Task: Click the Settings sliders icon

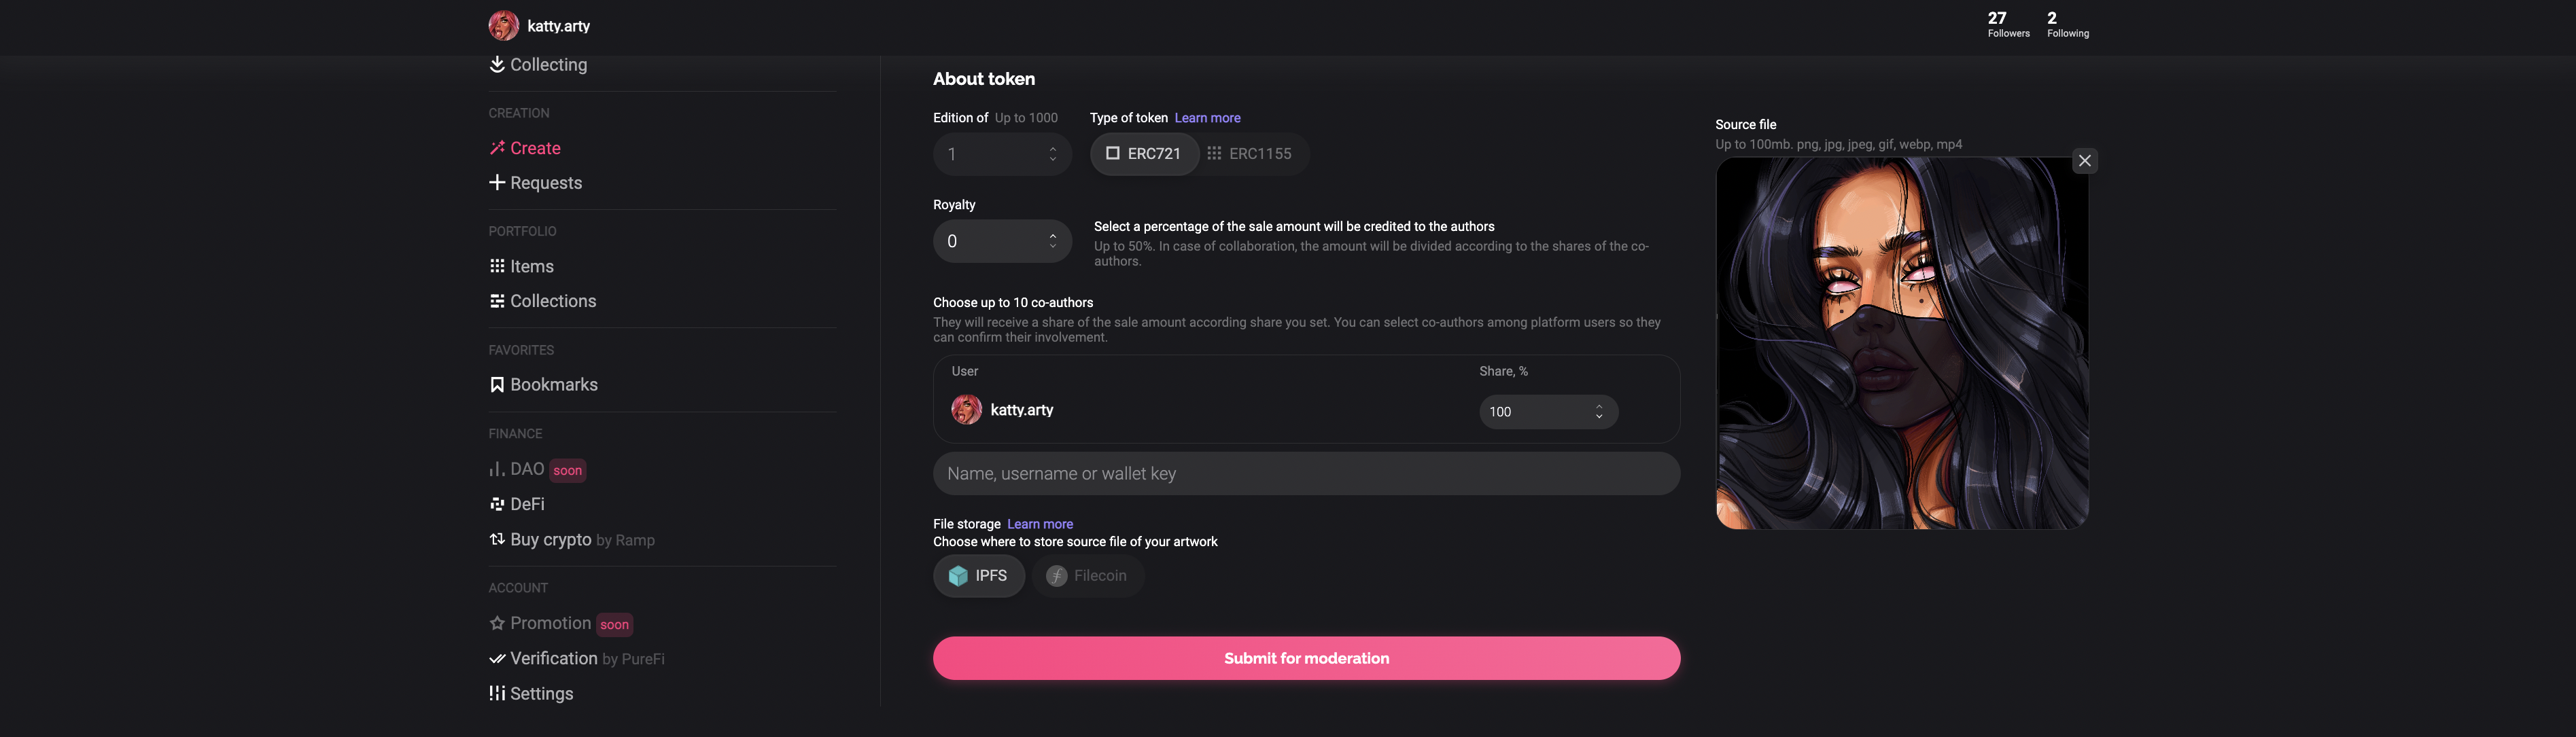Action: [496, 693]
